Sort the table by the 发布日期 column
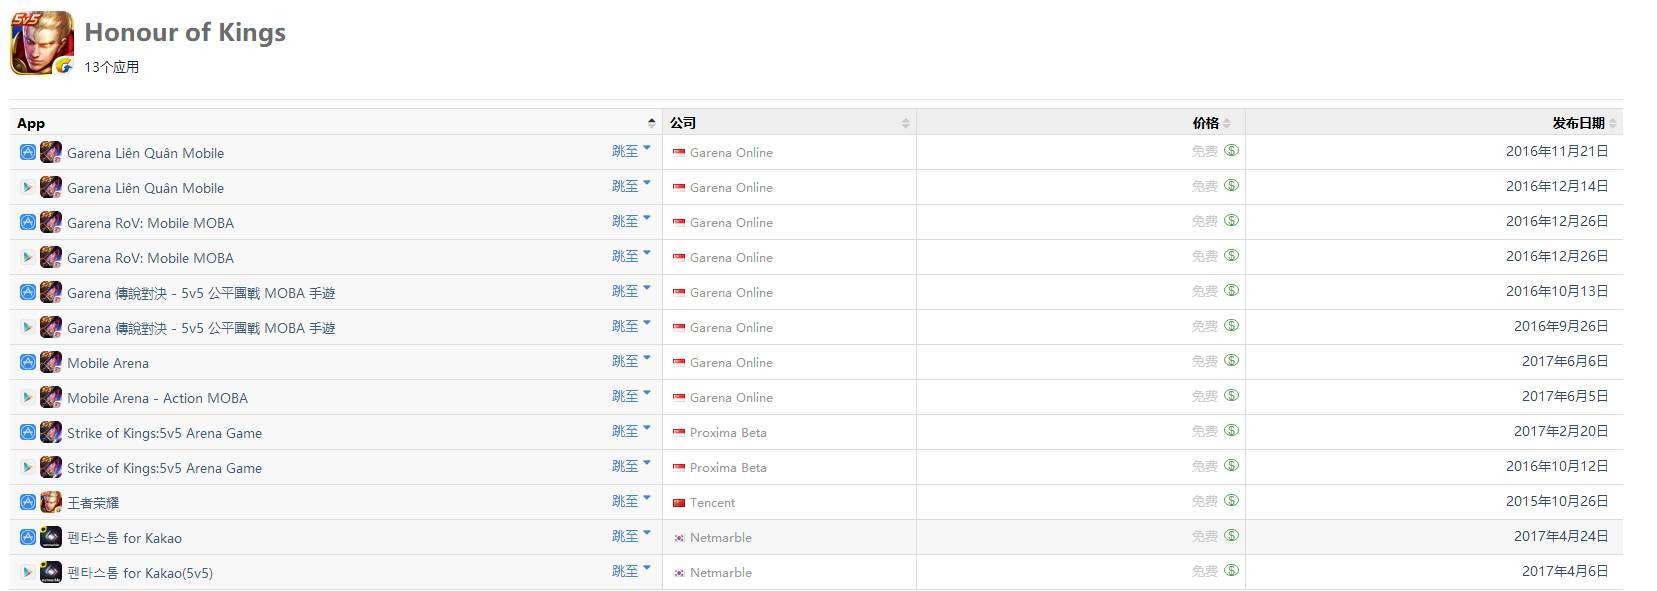 [x=1434, y=122]
